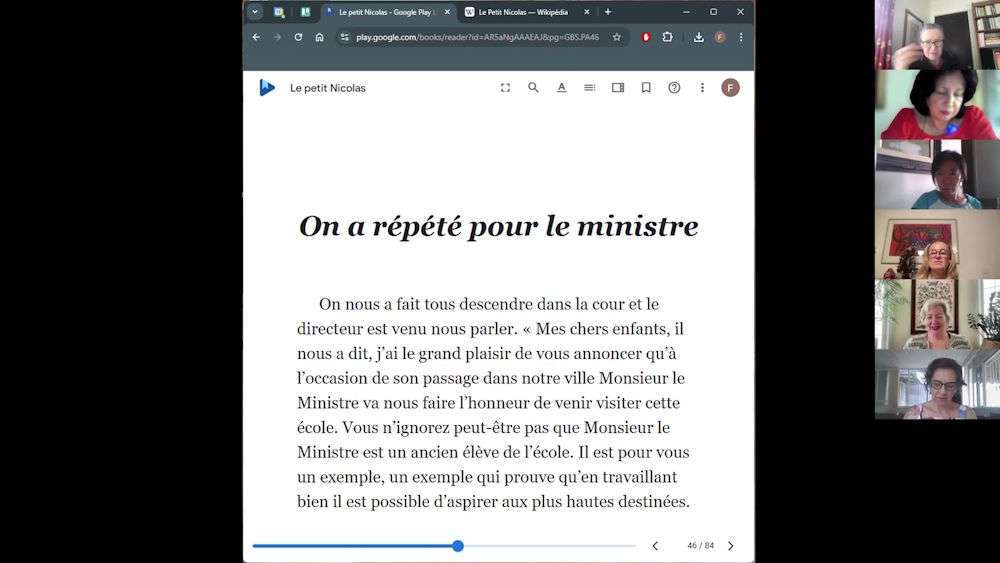Click chapter heading 'On a répété pour le ministre'

[x=498, y=226]
